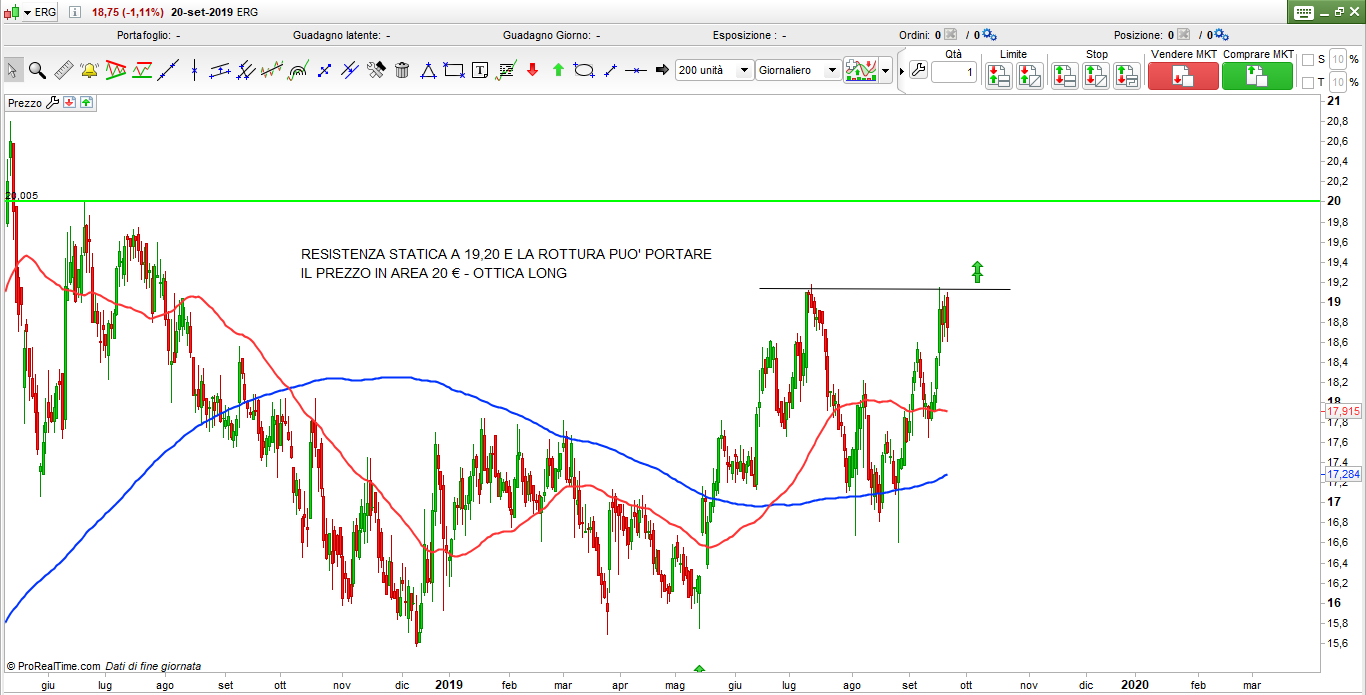Toggle the arrow cursor selection mode
Viewport: 1366px width, 695px height.
[13, 70]
